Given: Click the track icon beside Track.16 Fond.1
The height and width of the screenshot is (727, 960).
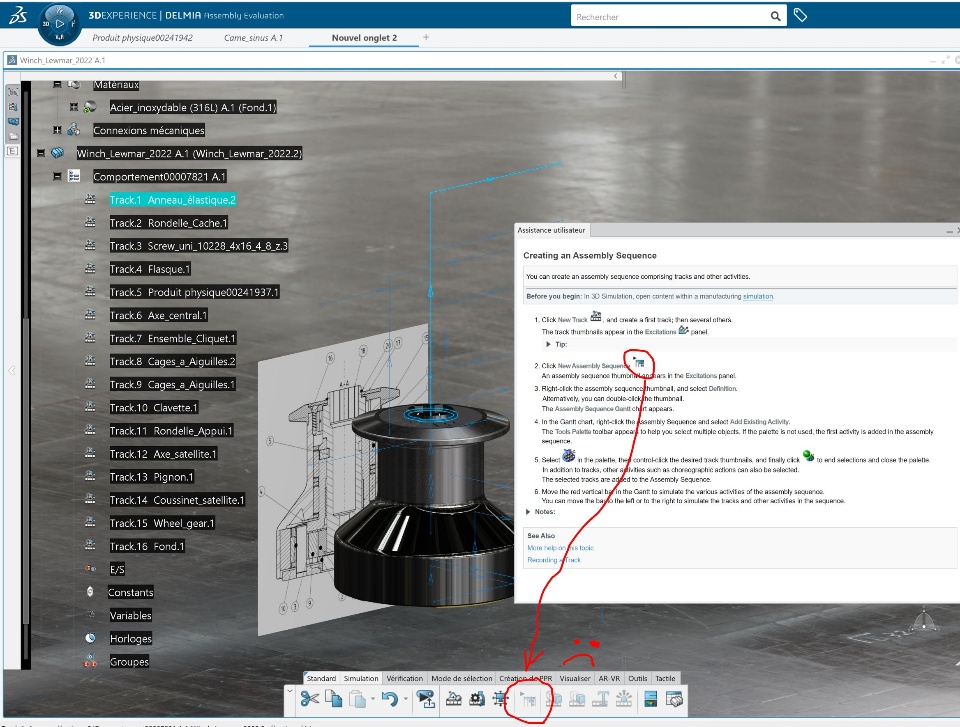Looking at the screenshot, I should (x=90, y=545).
